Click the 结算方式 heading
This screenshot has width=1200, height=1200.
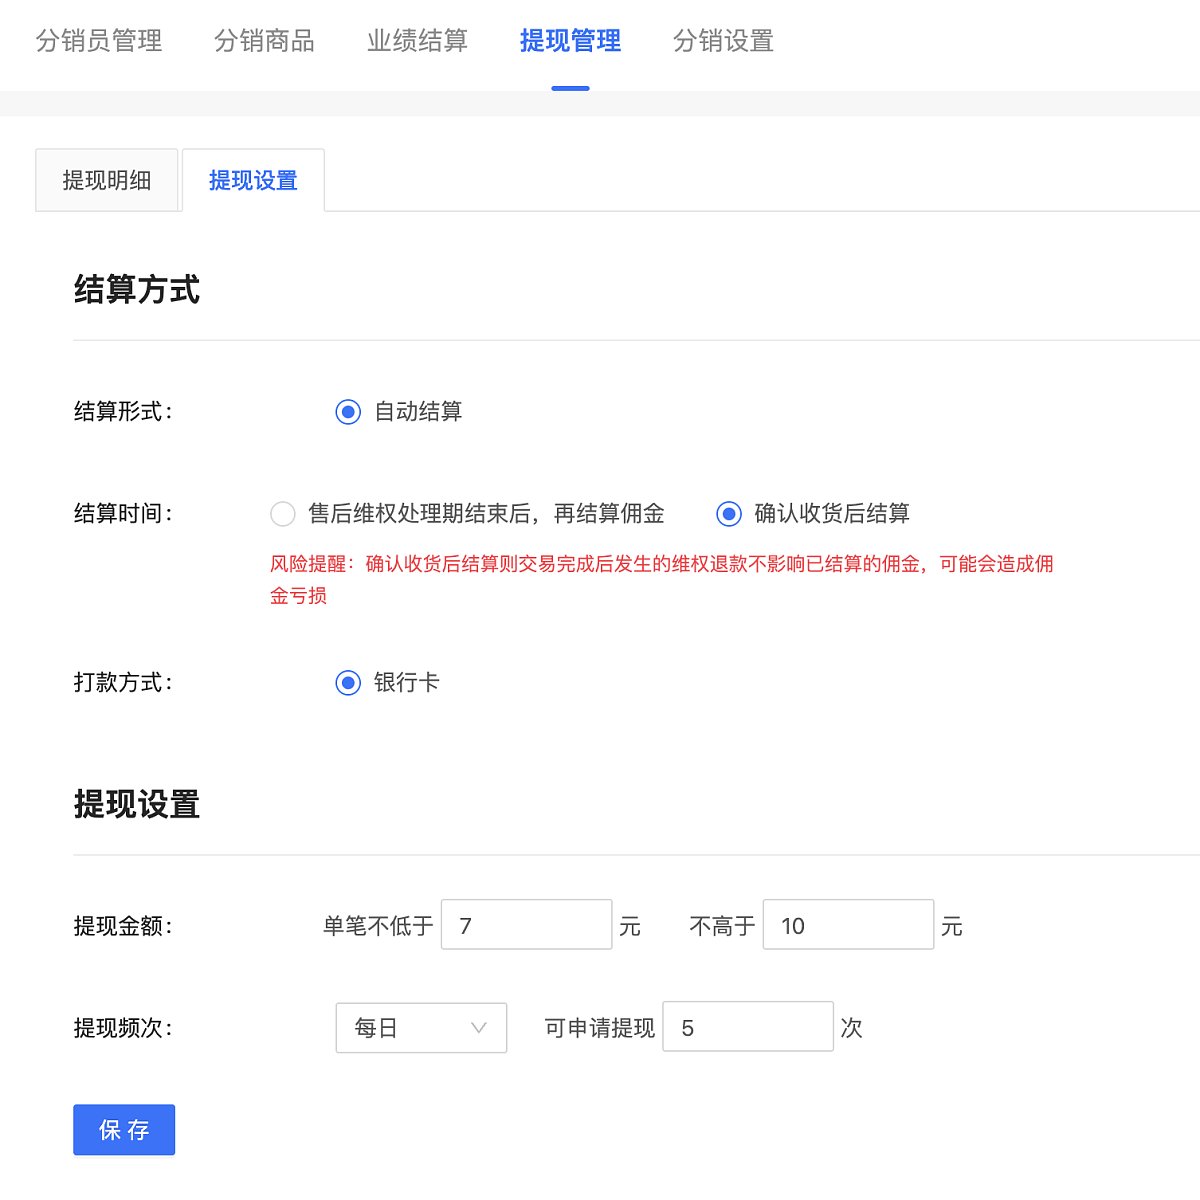click(x=137, y=290)
